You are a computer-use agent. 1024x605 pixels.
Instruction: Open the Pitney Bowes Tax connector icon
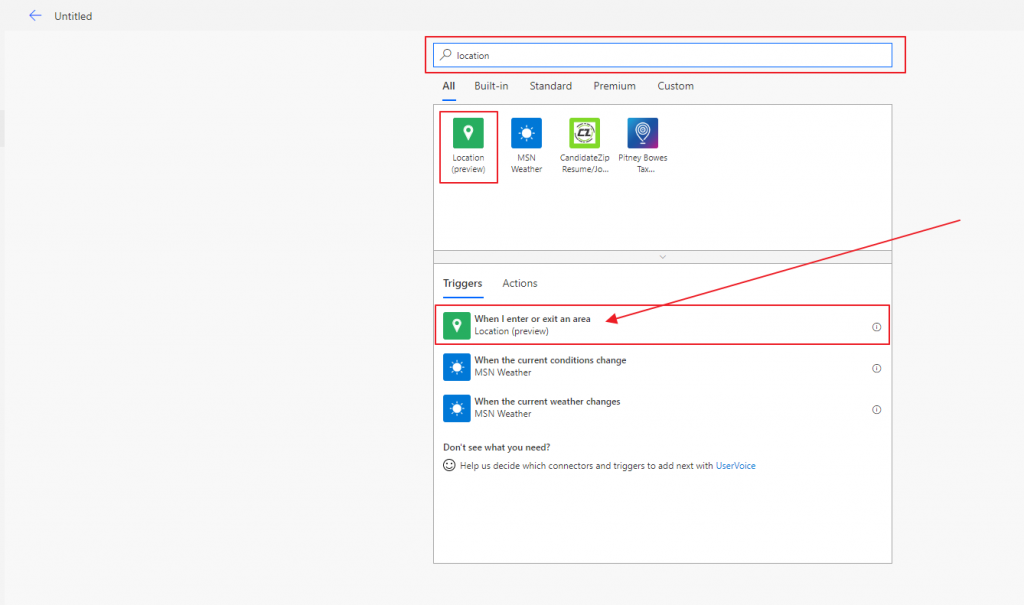tap(642, 133)
